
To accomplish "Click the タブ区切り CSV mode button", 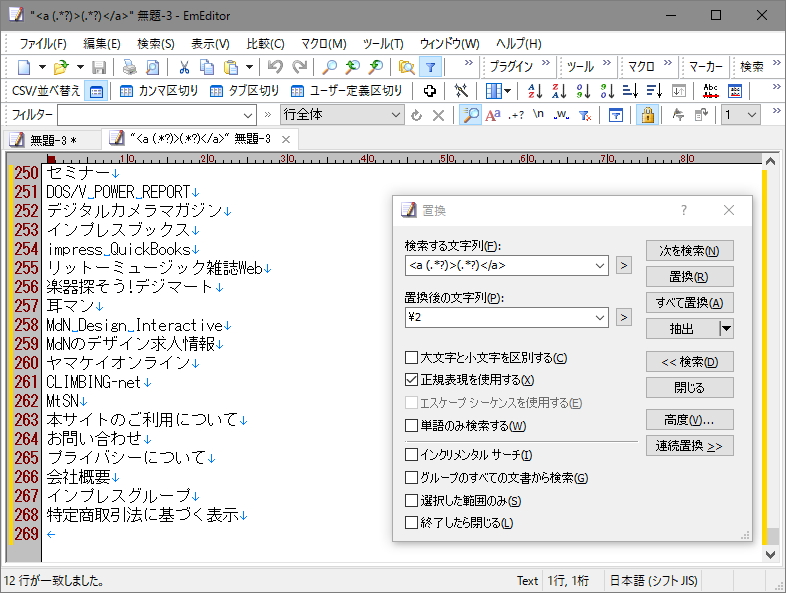I will point(245,91).
